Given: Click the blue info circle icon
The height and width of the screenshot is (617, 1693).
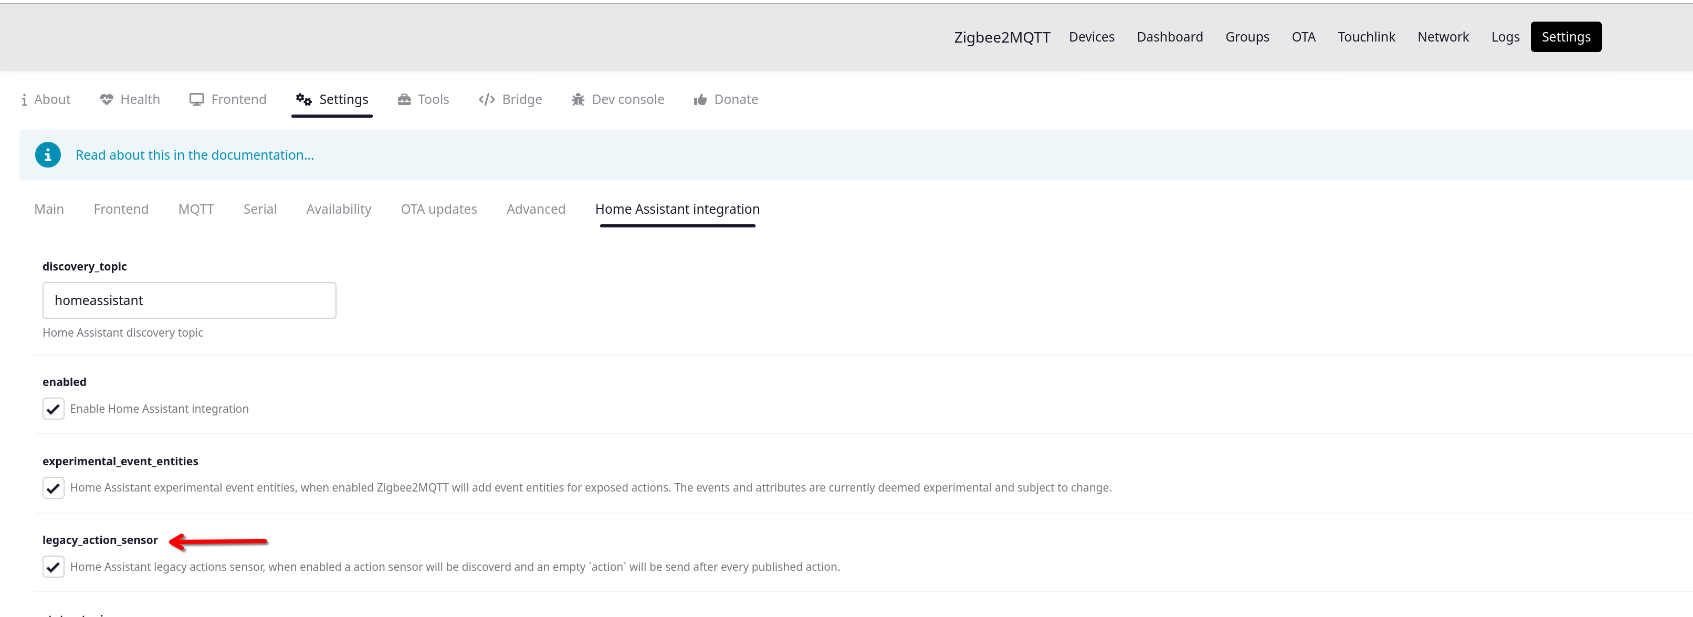Looking at the screenshot, I should [47, 155].
